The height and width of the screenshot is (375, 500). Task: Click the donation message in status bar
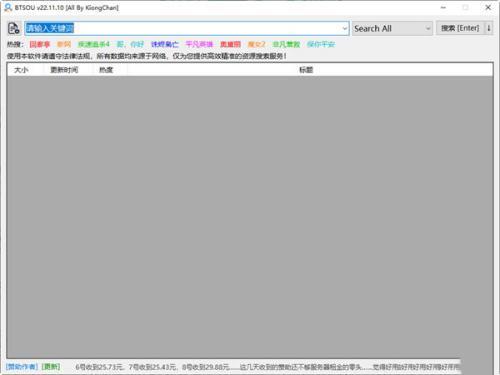tap(267, 367)
